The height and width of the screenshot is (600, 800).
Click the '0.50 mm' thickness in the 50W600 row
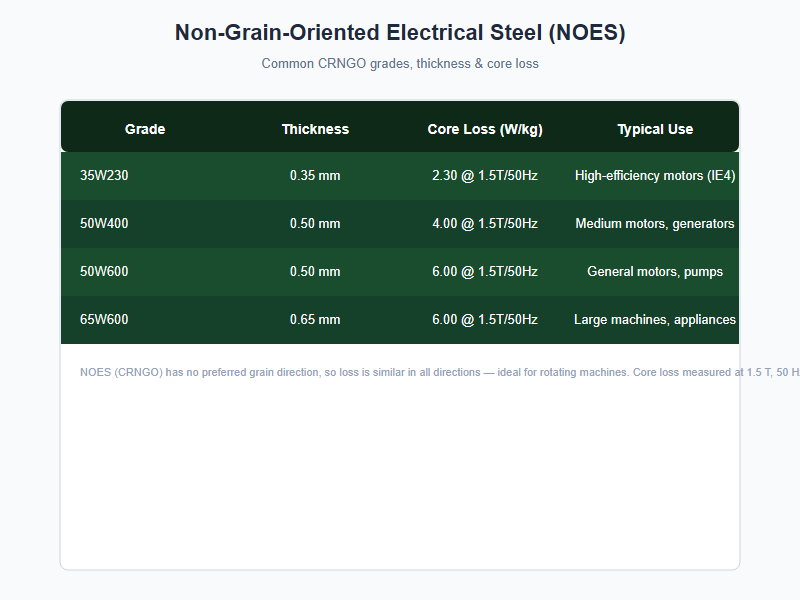[x=315, y=271]
